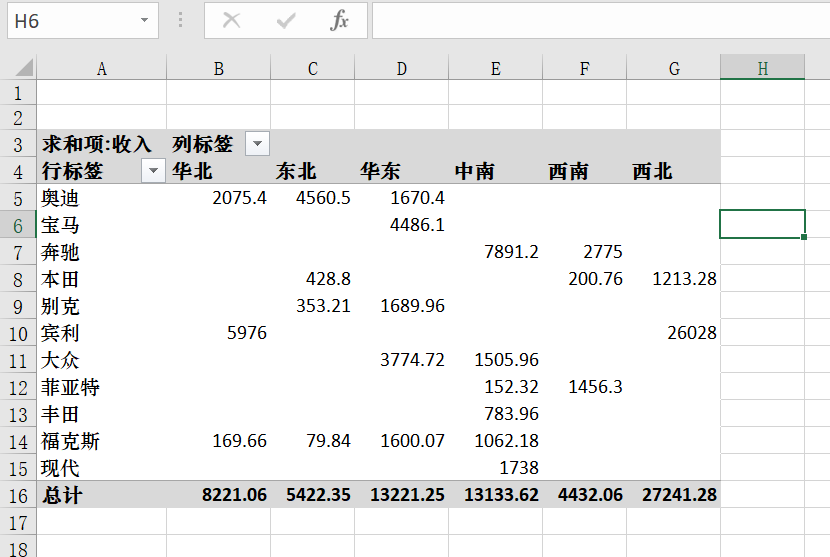Click the 华北 column label
This screenshot has height=557, width=830.
[192, 171]
